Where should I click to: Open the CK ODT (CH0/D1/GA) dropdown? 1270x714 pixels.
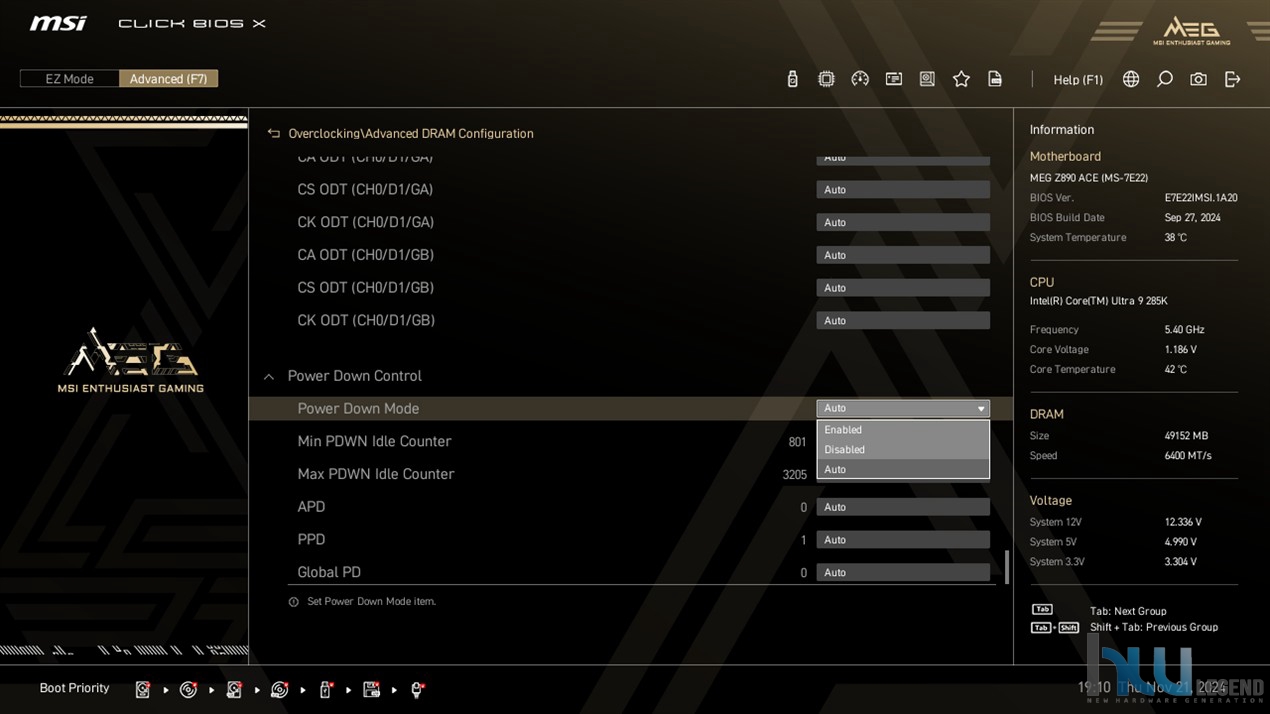coord(903,222)
